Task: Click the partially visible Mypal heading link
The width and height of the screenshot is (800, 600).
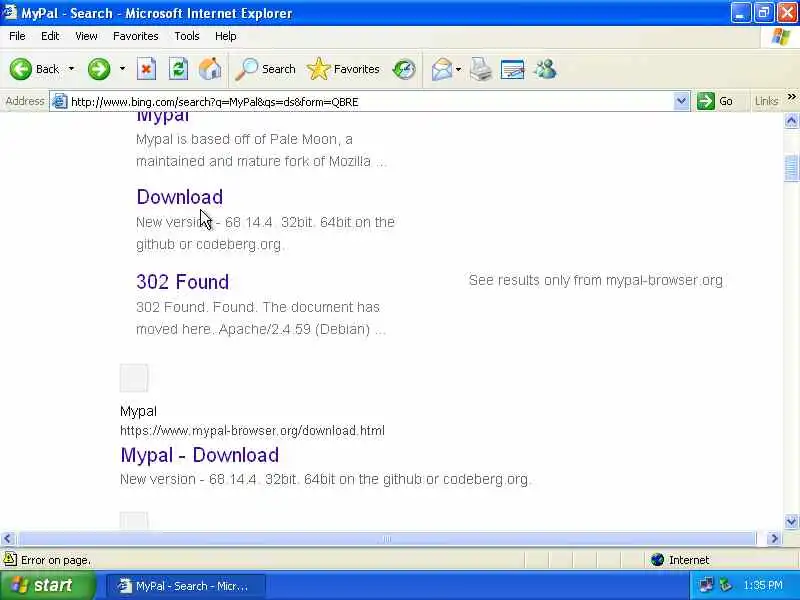Action: coord(163,118)
